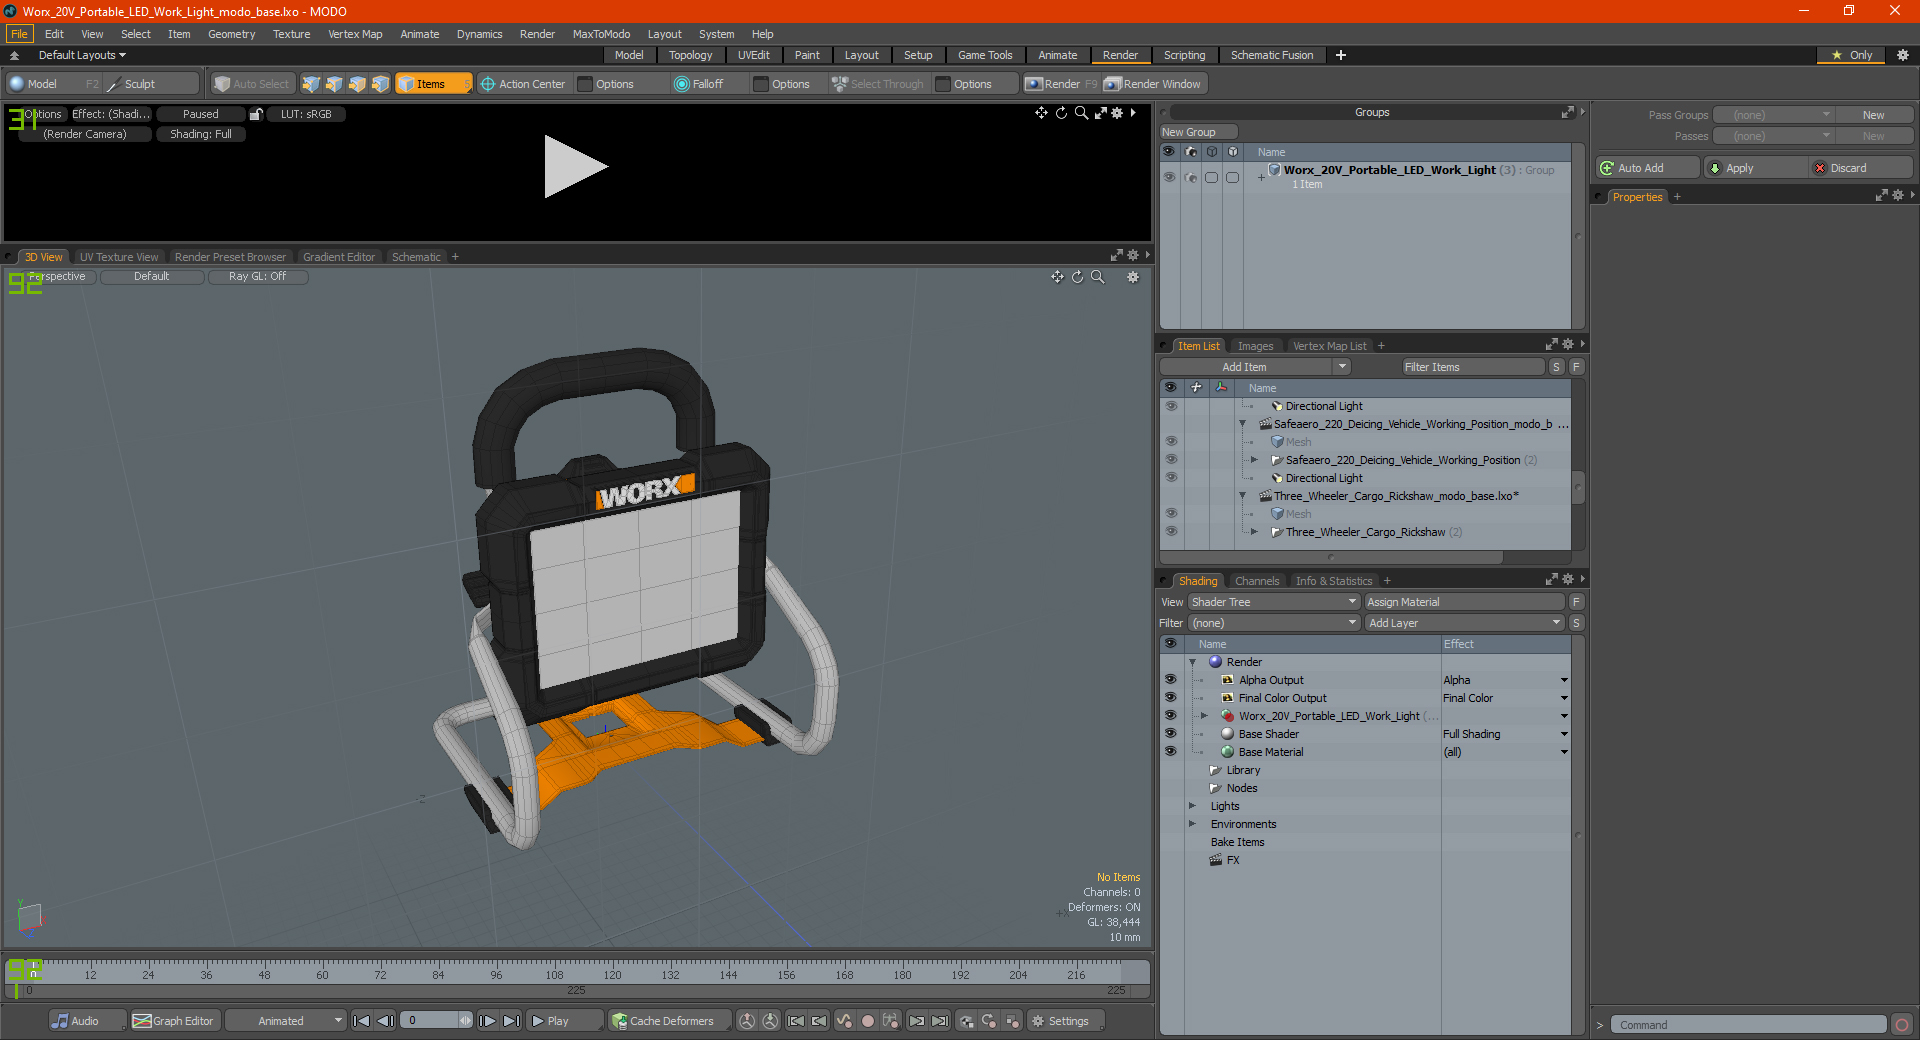Expand the Three_Wheeler_Cargo_Rickshaw item
This screenshot has height=1040, width=1920.
point(1254,532)
